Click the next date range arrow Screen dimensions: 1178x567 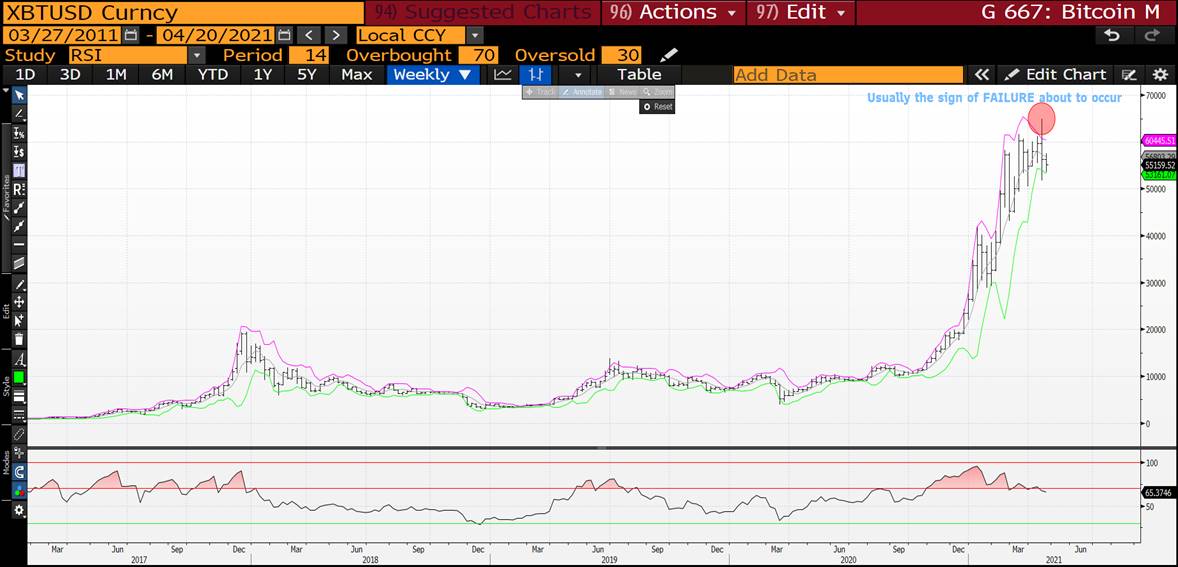point(335,35)
